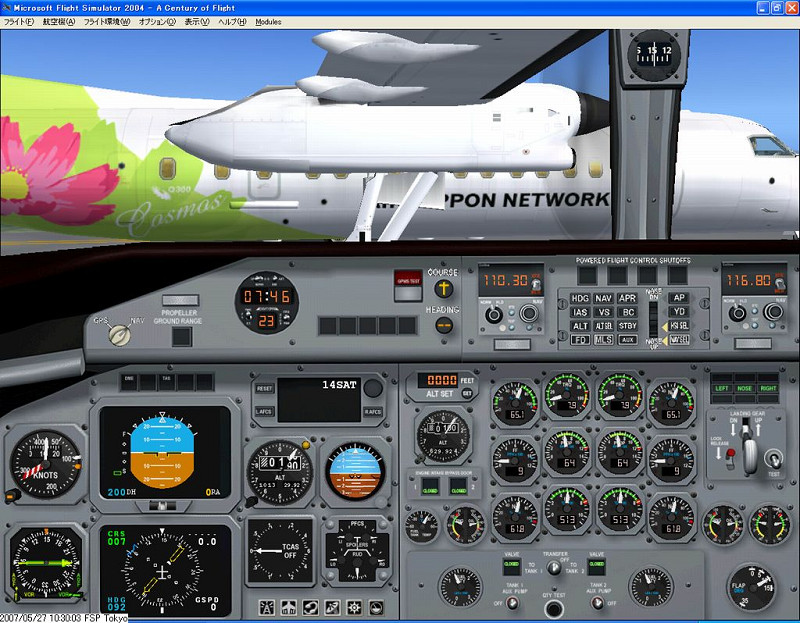Open the radio stack satellite-dish icon
This screenshot has height=623, width=800.
tap(332, 607)
